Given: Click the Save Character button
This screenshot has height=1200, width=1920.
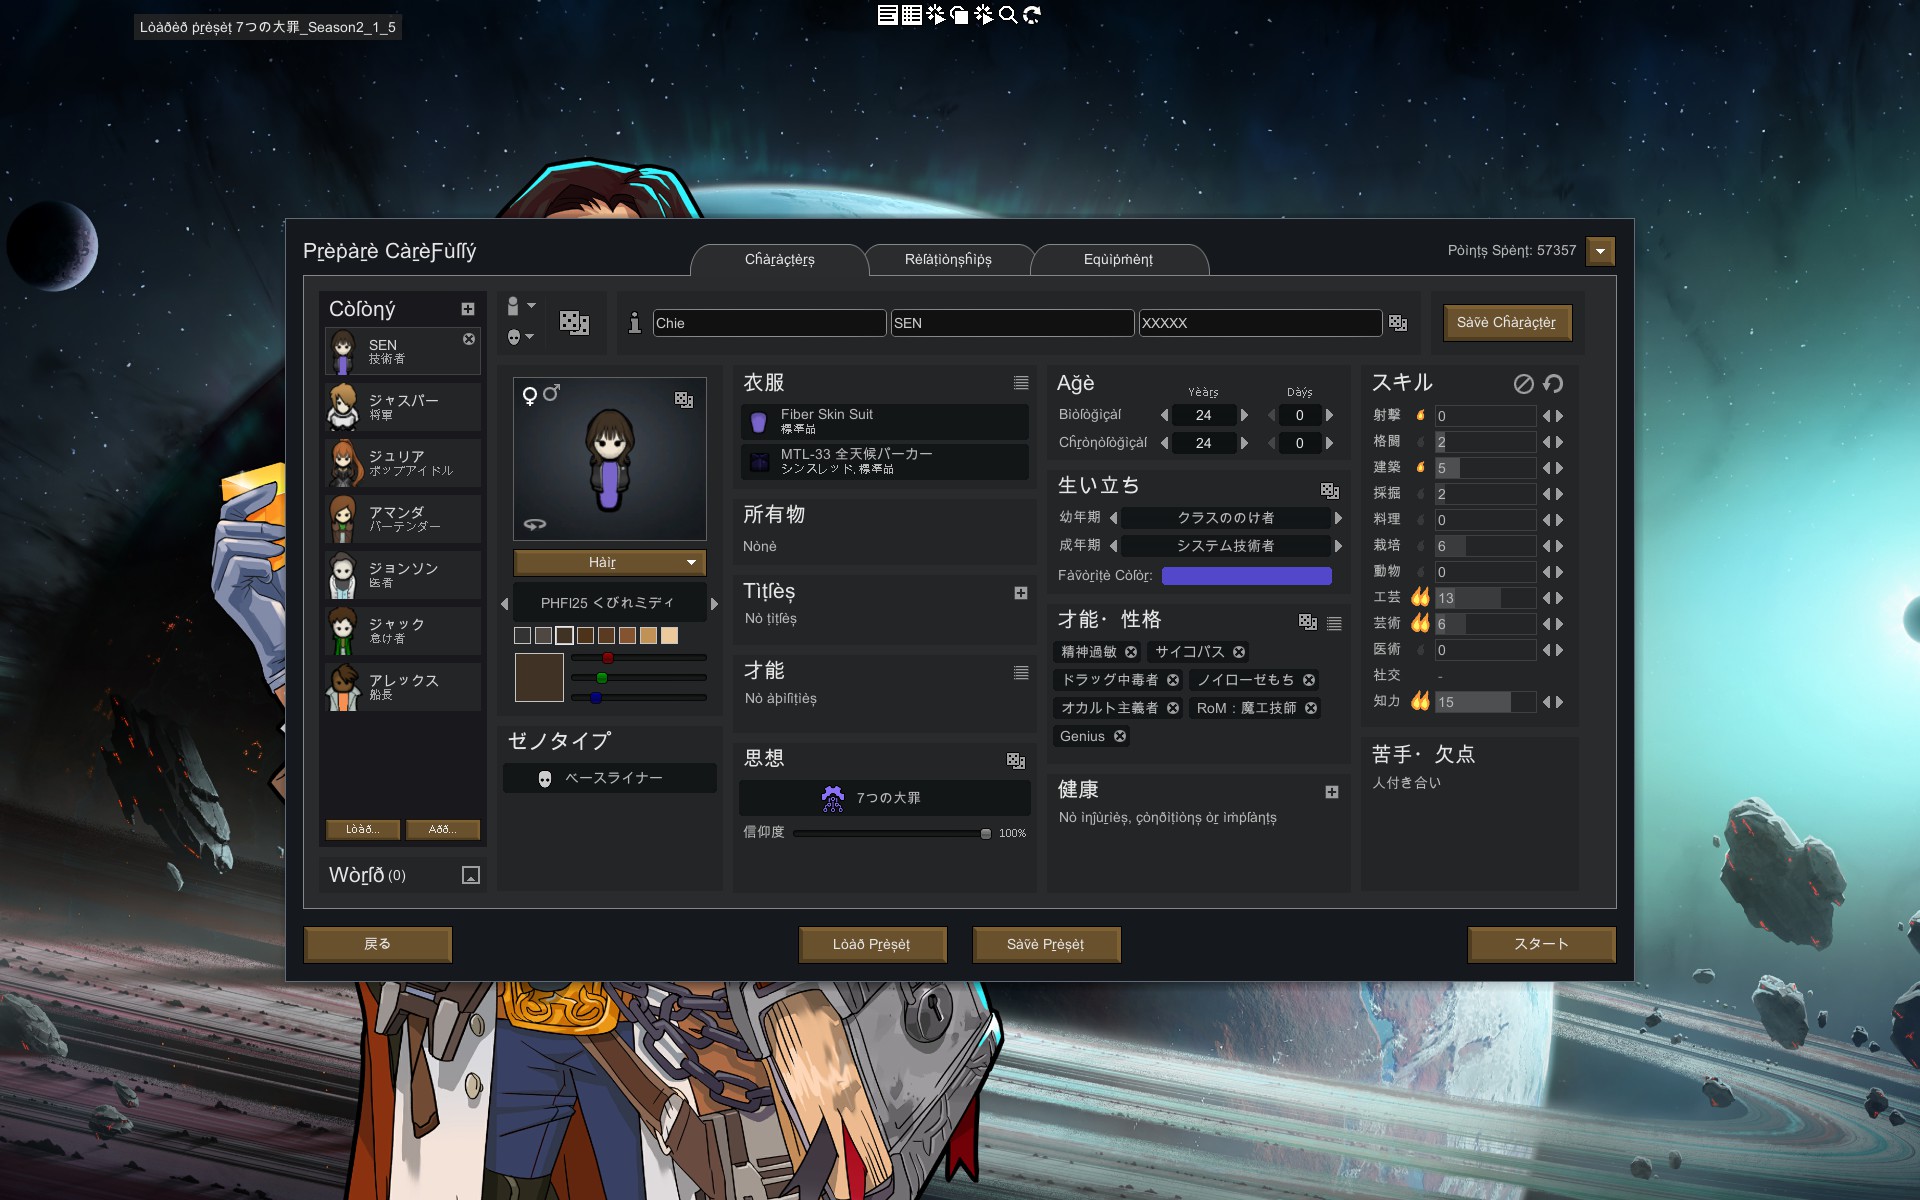Looking at the screenshot, I should click(x=1506, y=323).
